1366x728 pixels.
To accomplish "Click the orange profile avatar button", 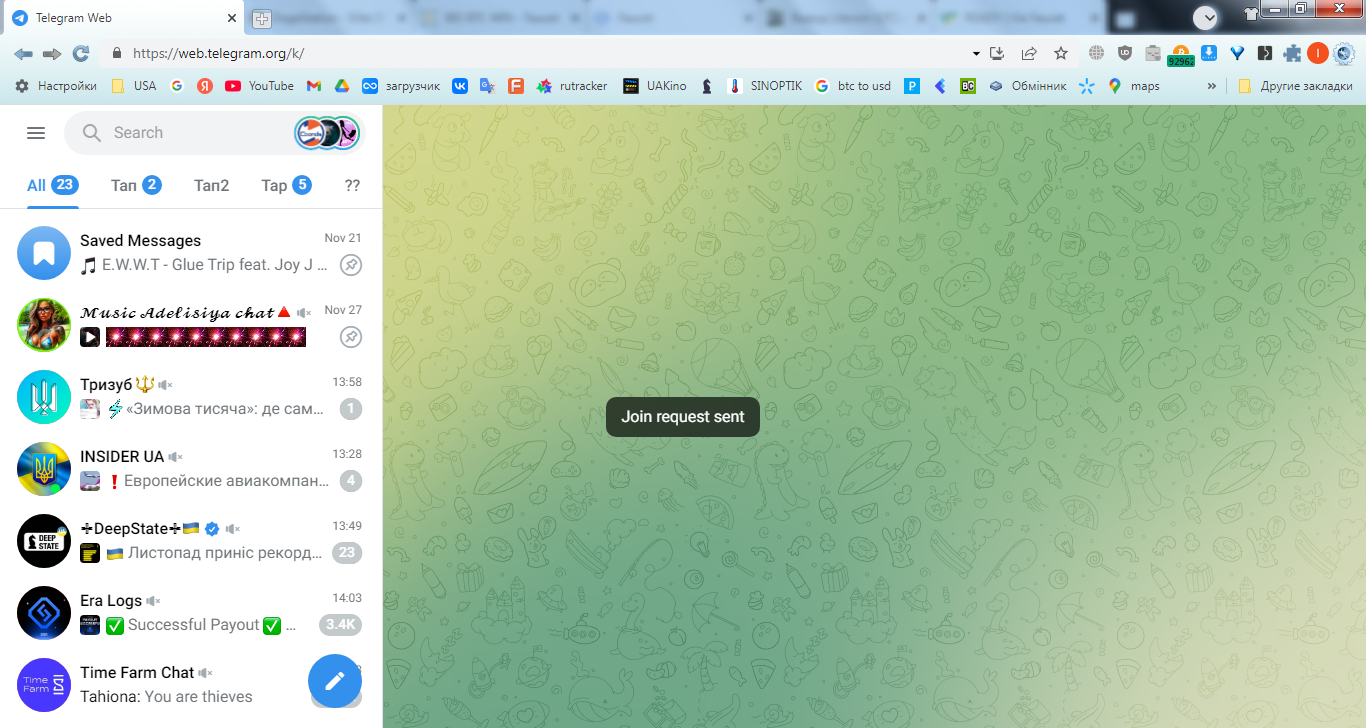I will point(1317,54).
